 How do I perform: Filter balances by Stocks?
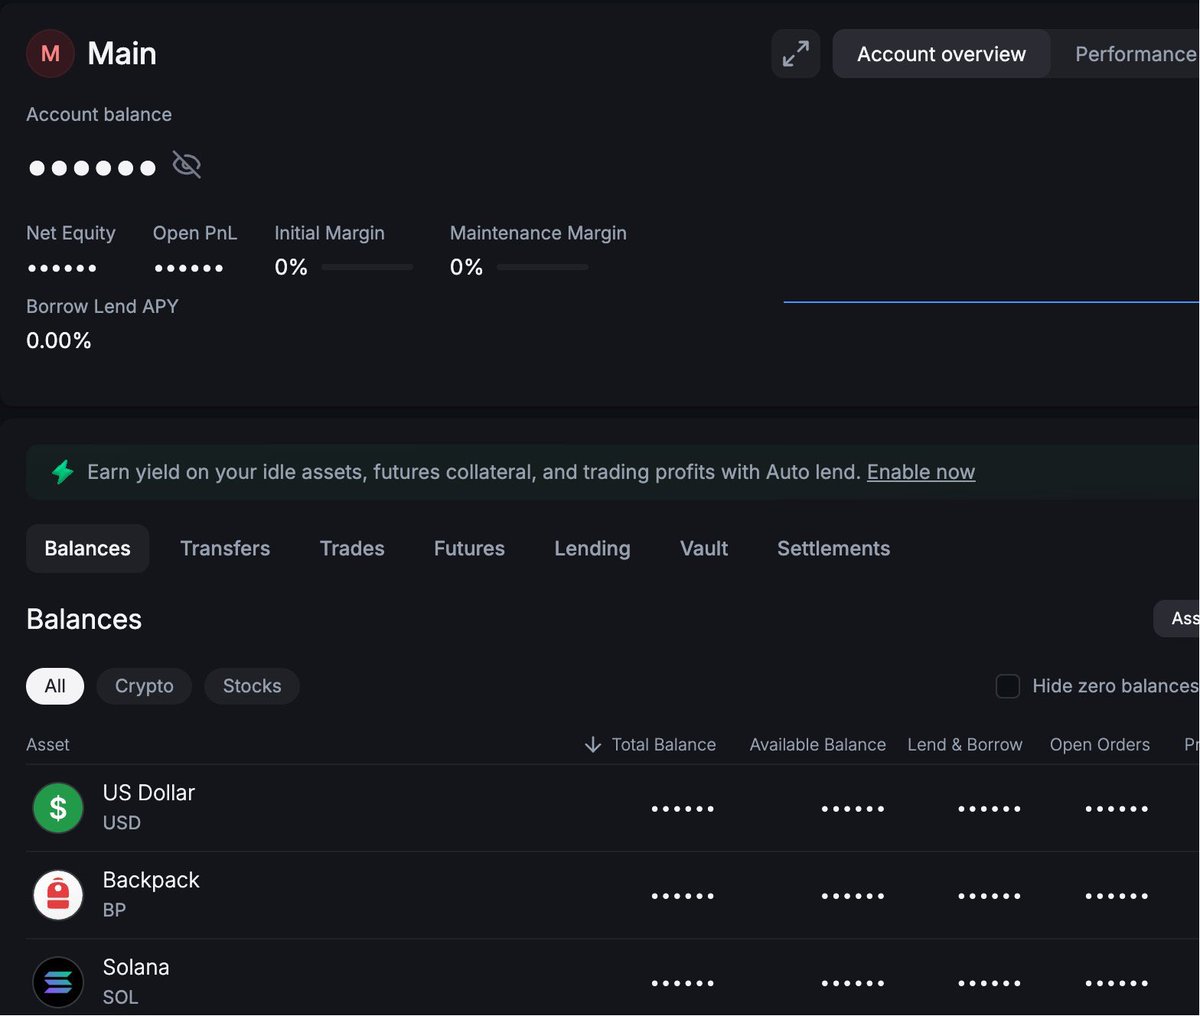coord(252,686)
